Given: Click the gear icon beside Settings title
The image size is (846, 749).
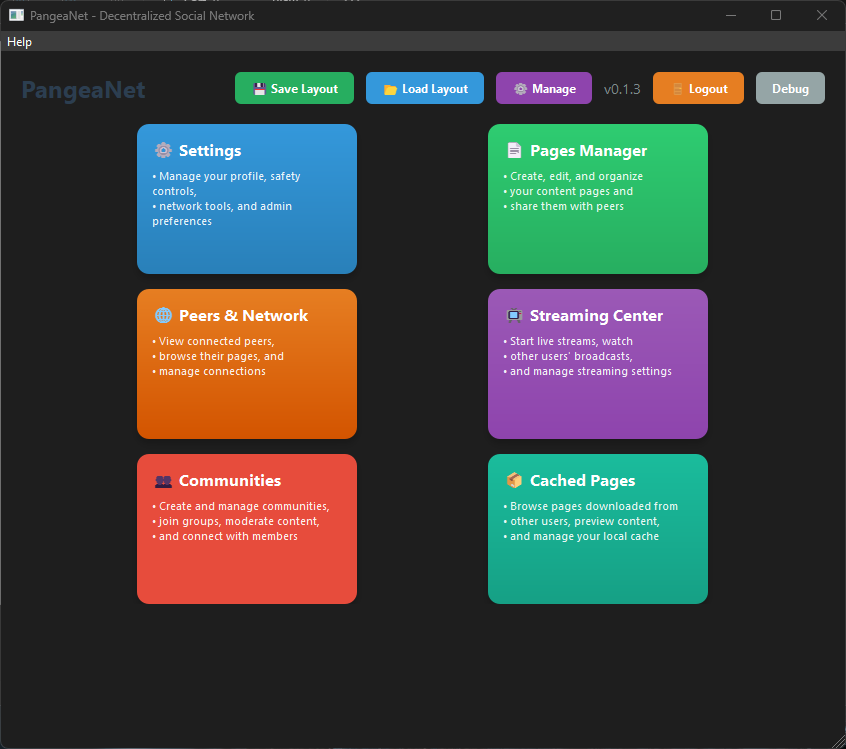Looking at the screenshot, I should pyautogui.click(x=163, y=151).
